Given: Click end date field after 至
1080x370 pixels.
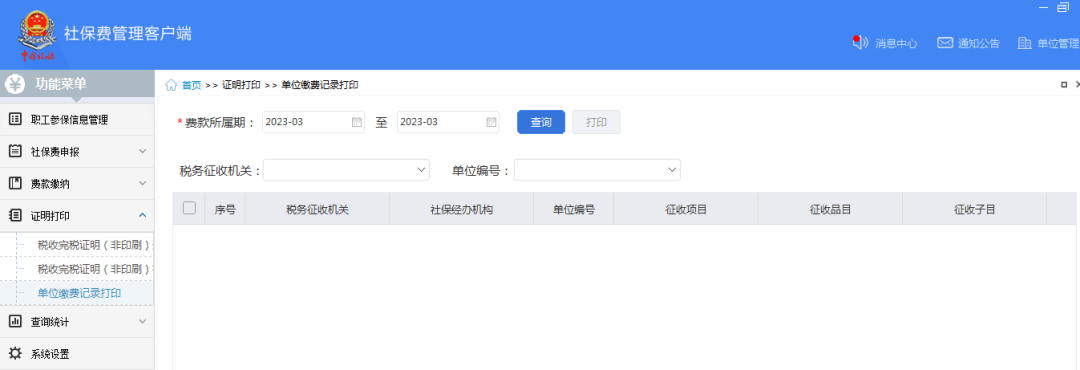Looking at the screenshot, I should [x=448, y=122].
